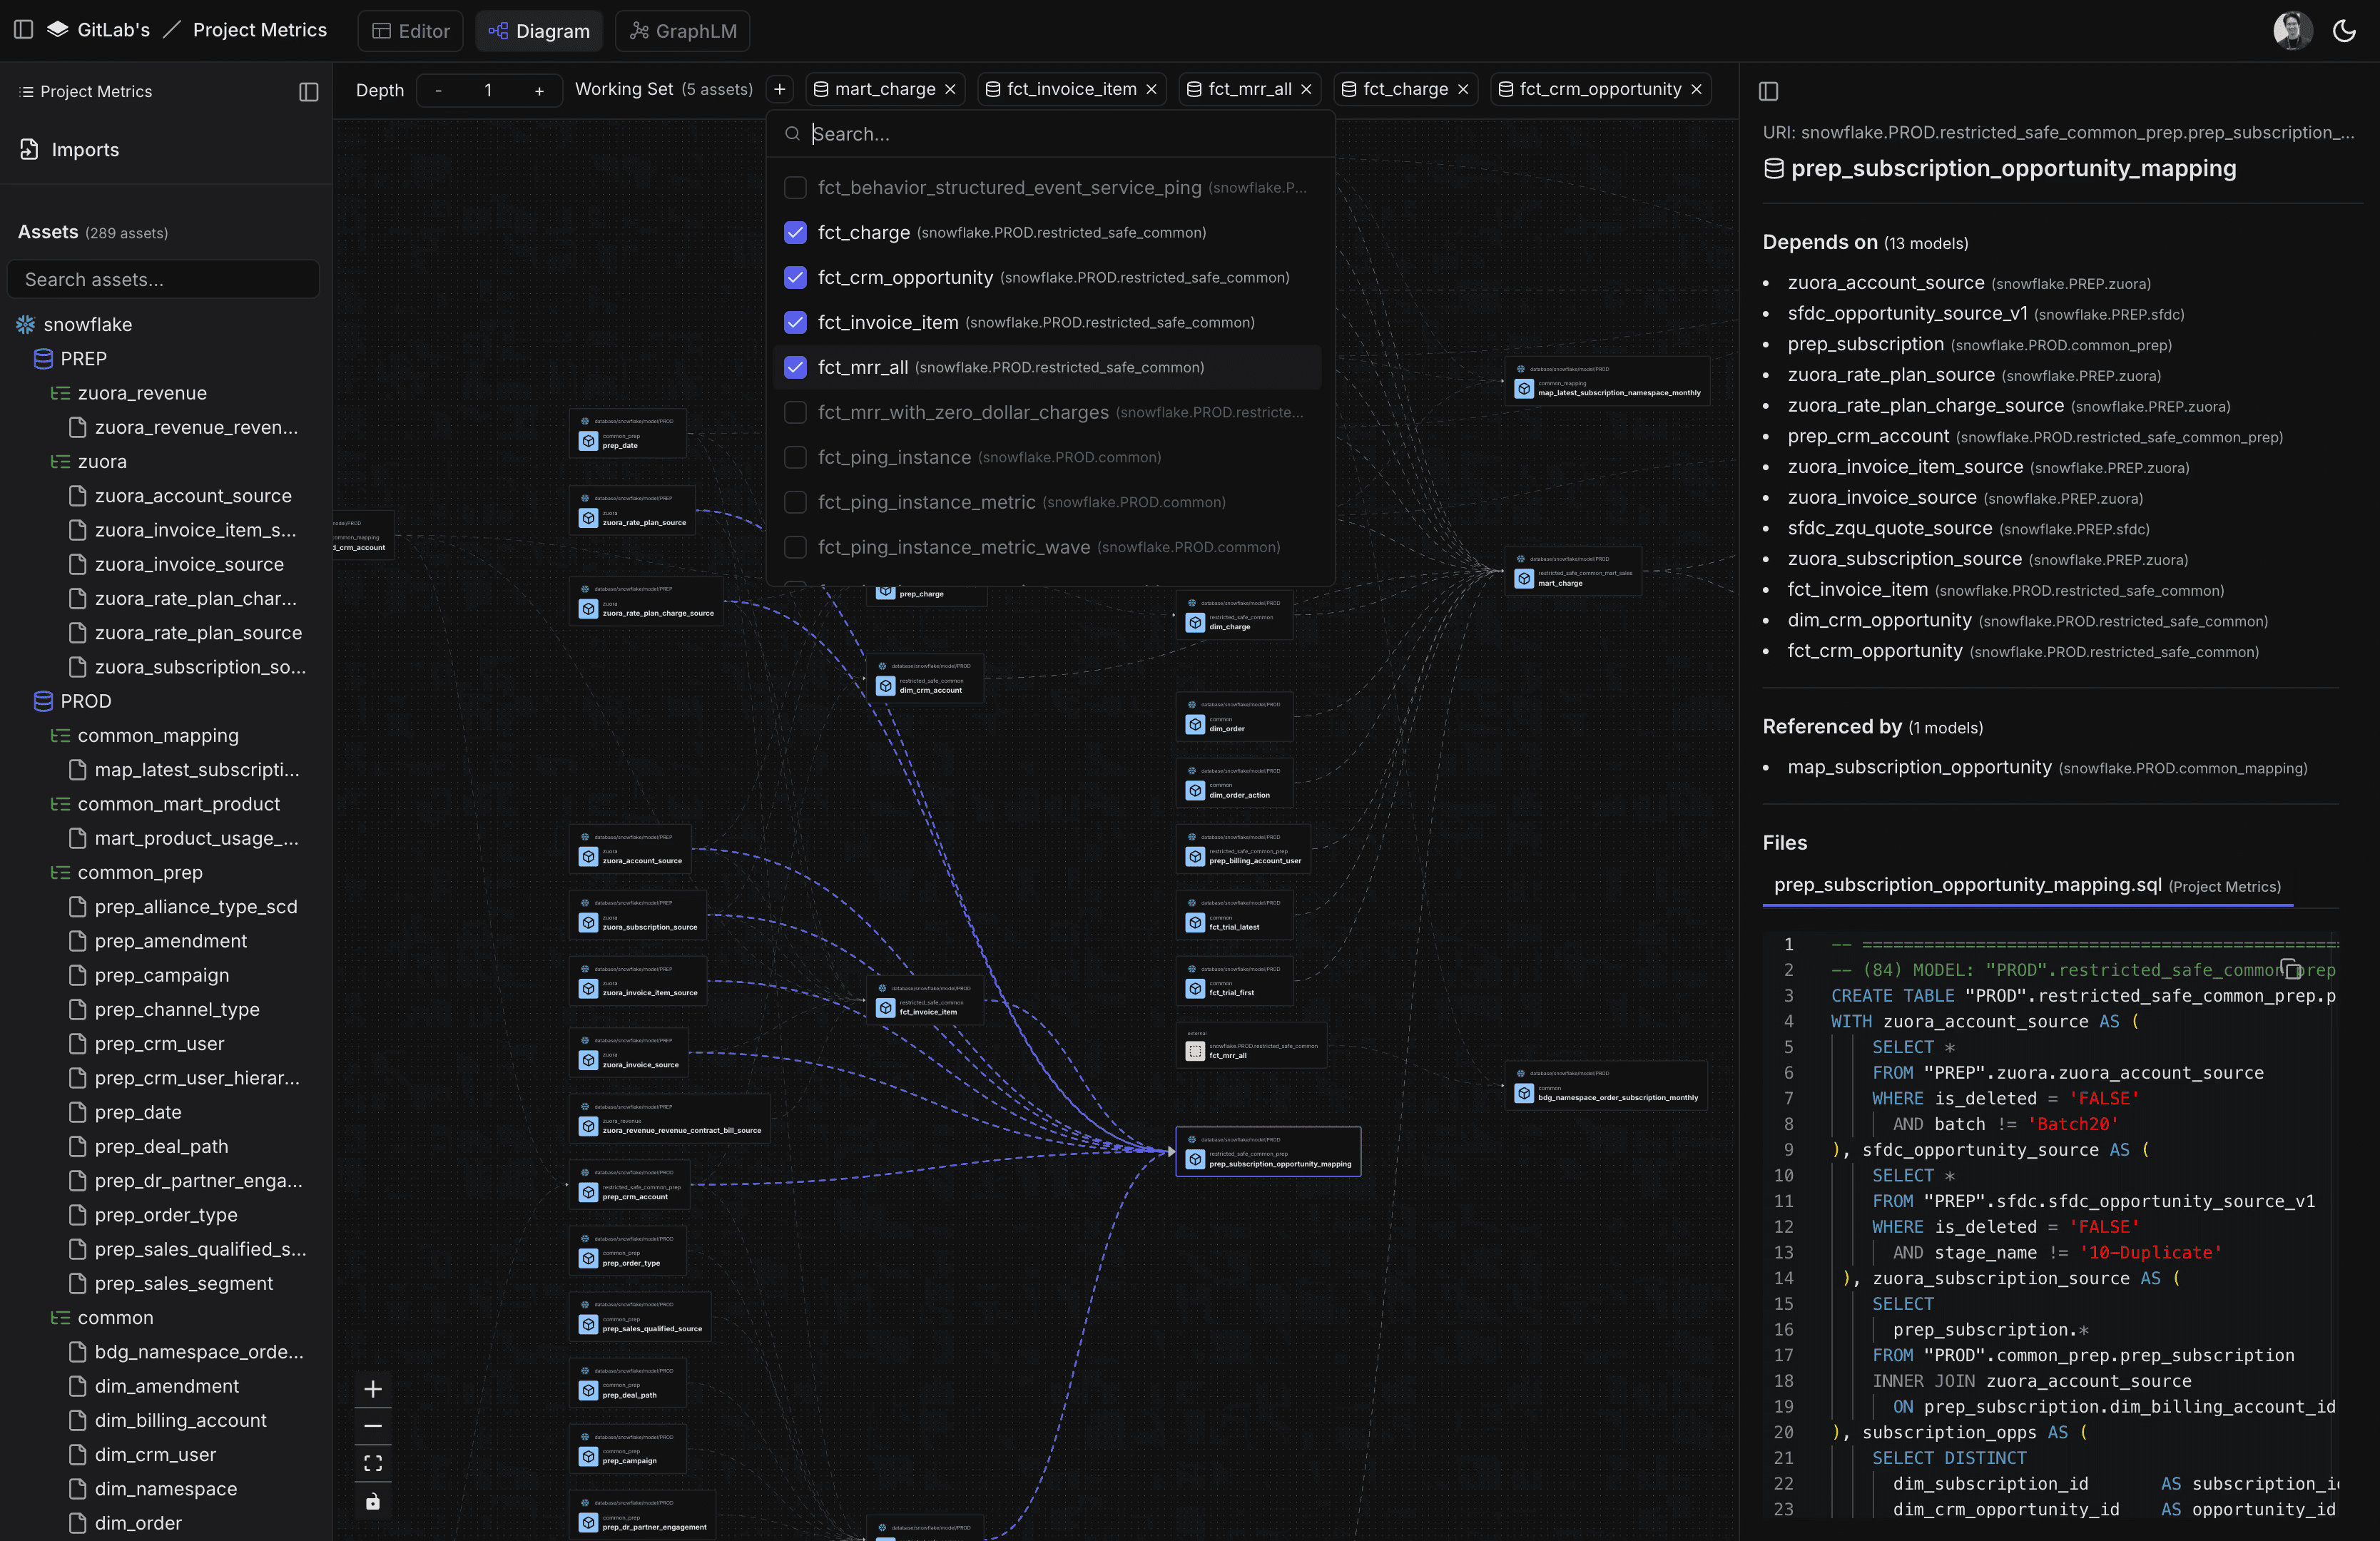The width and height of the screenshot is (2380, 1541).
Task: Open zuora_account_source dependency link
Action: [x=1886, y=283]
